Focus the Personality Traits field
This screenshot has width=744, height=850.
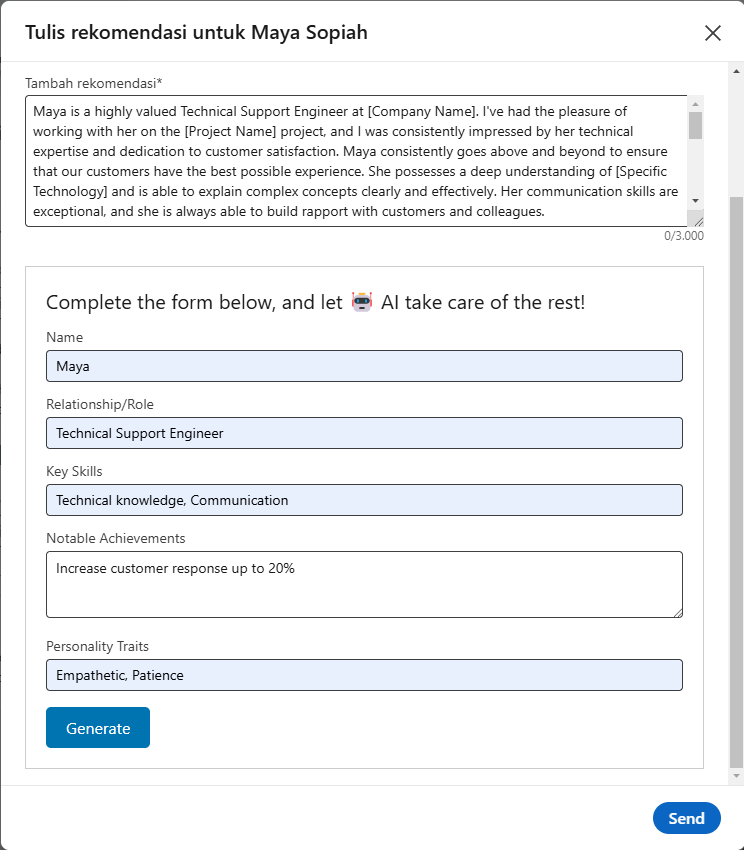[364, 675]
